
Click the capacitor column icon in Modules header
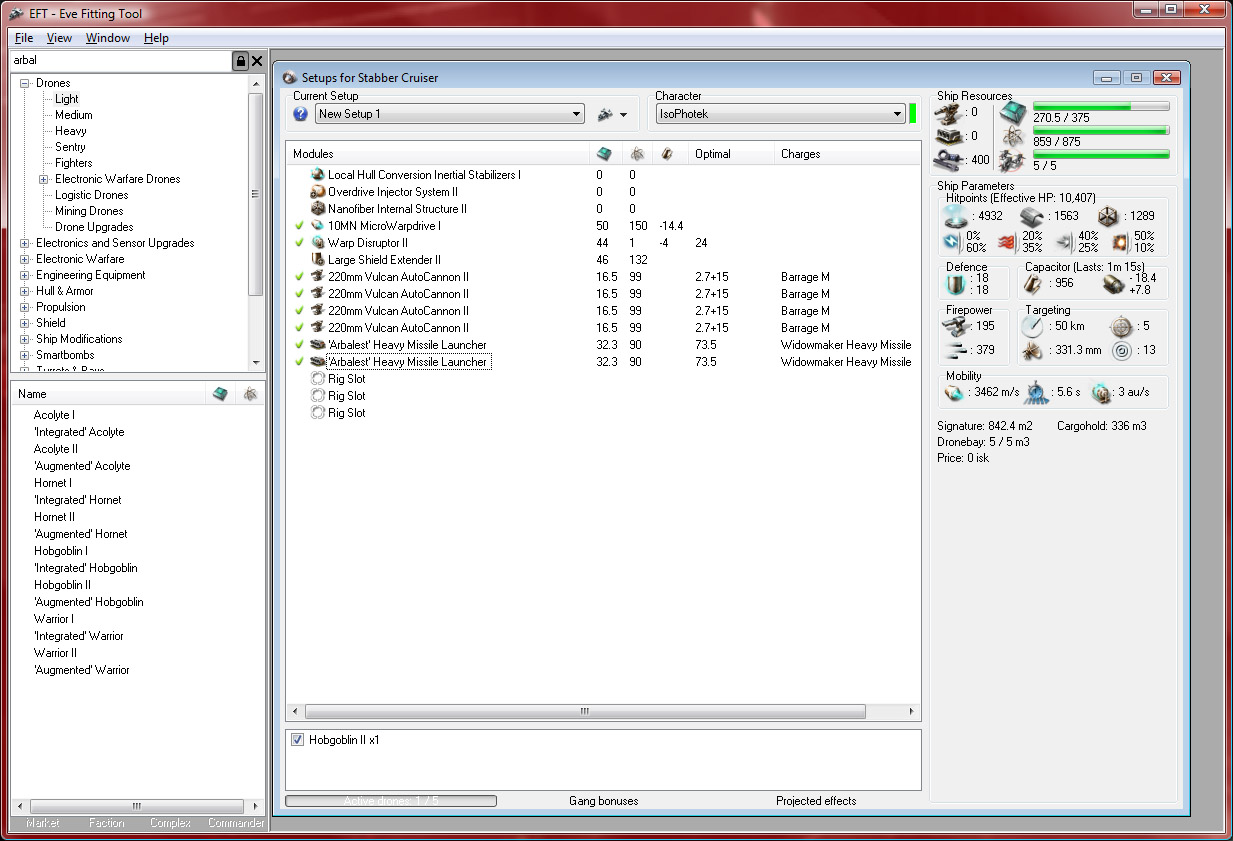tap(667, 154)
